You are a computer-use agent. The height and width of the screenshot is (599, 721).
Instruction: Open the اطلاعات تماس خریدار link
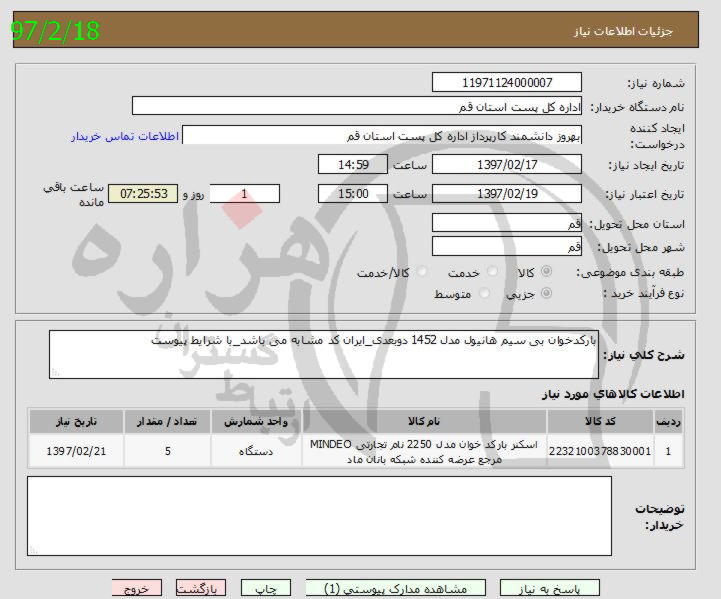pos(125,137)
